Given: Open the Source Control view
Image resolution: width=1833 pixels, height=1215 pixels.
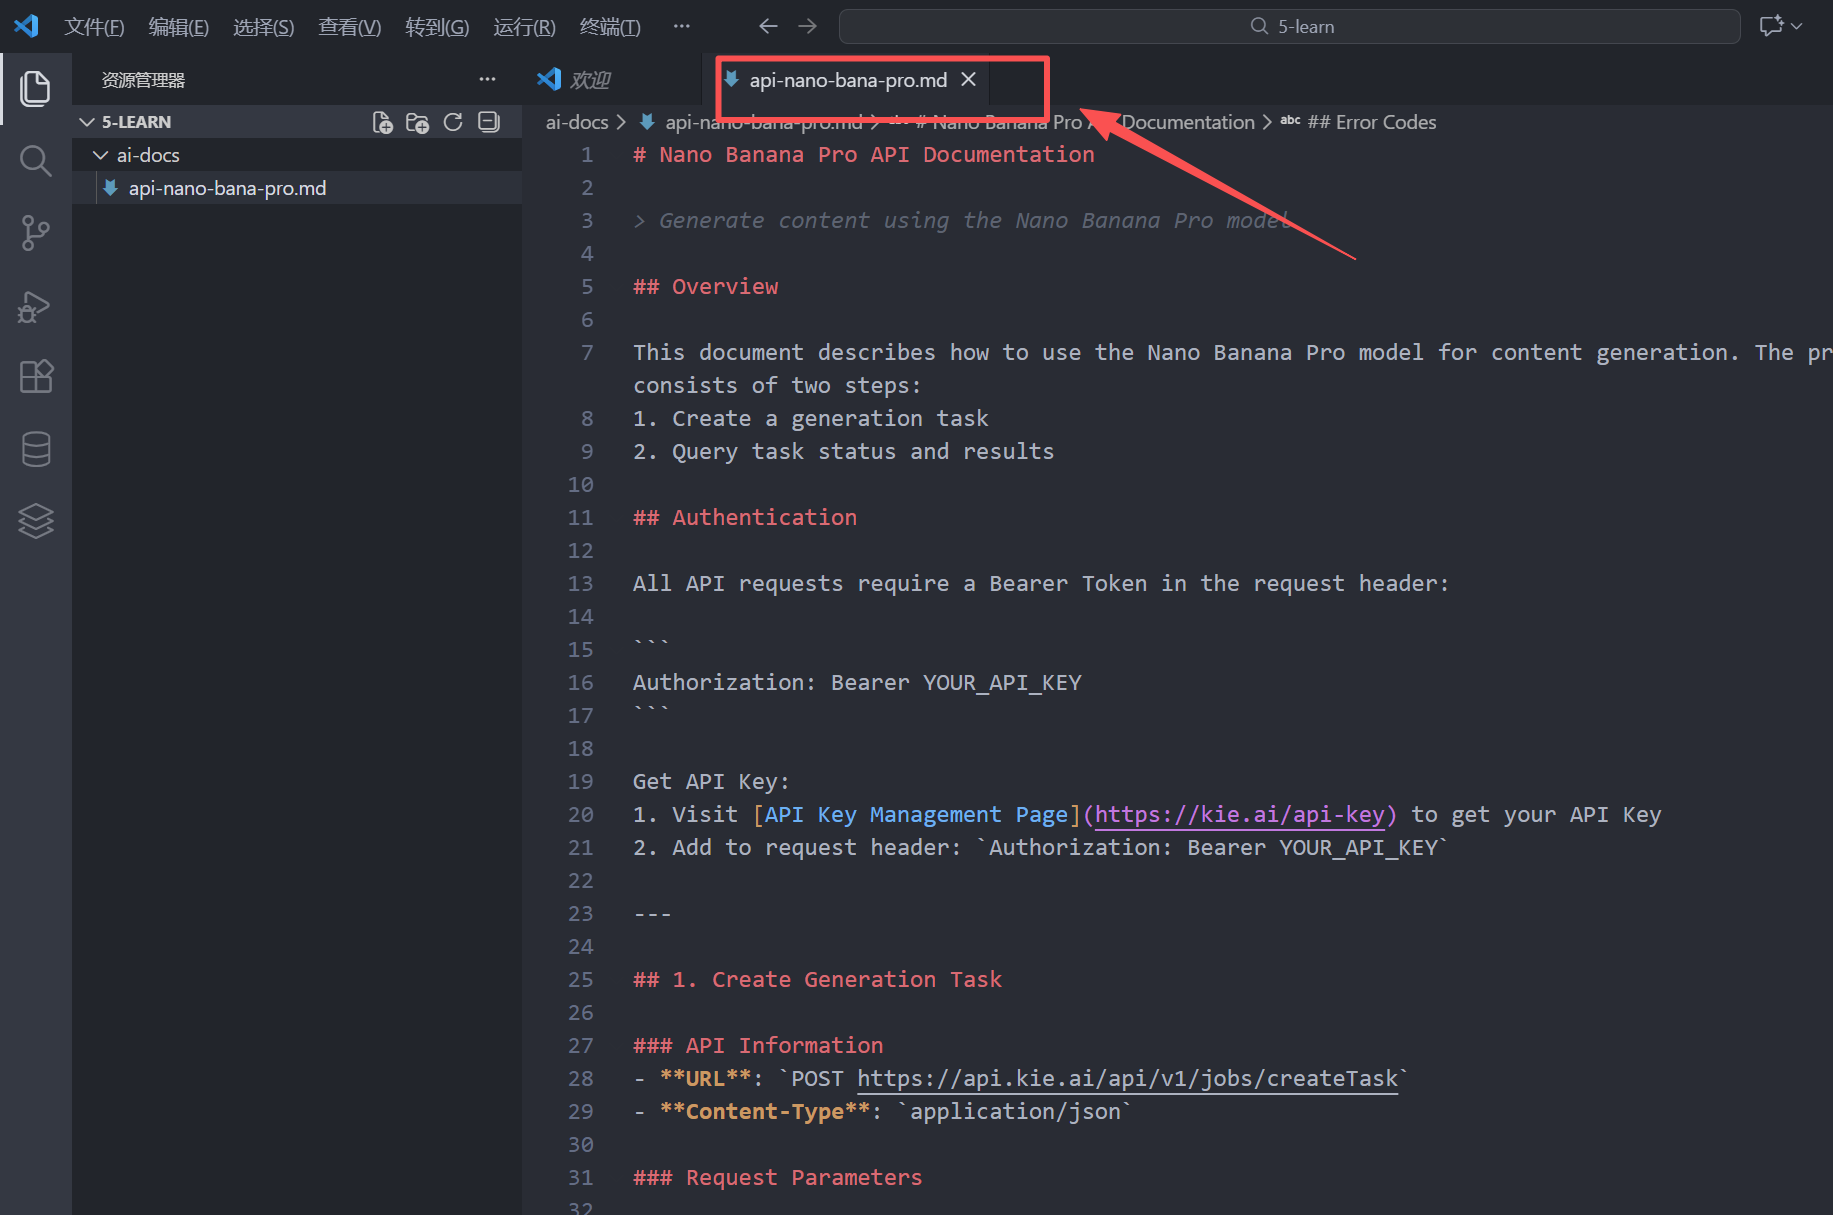Looking at the screenshot, I should coord(36,233).
